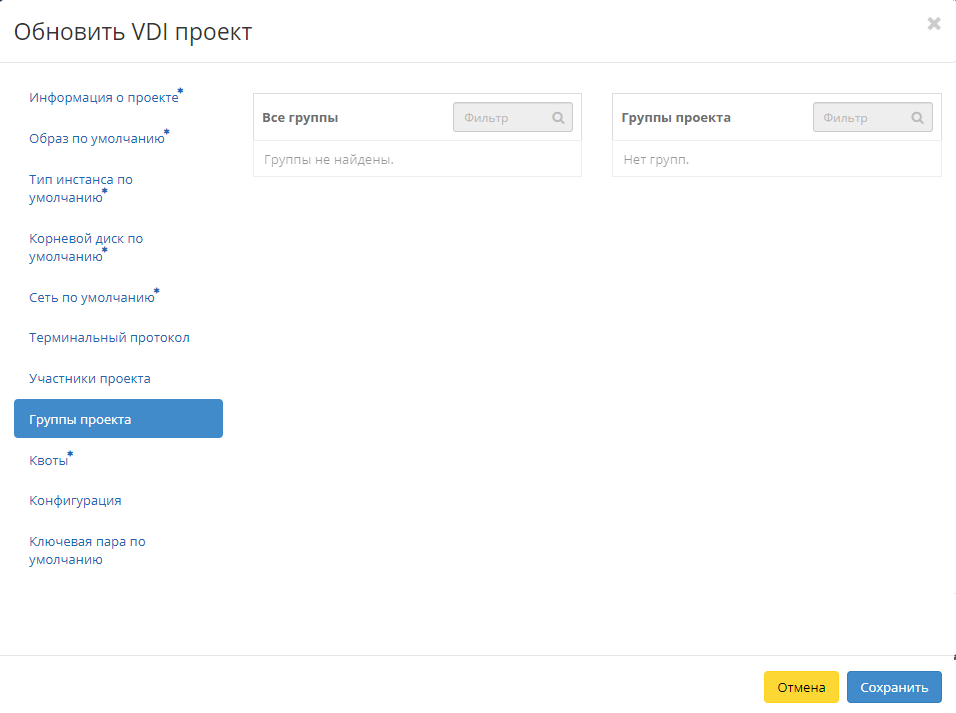This screenshot has width=956, height=713.
Task: Open the Информация о проекте section
Action: pos(103,96)
